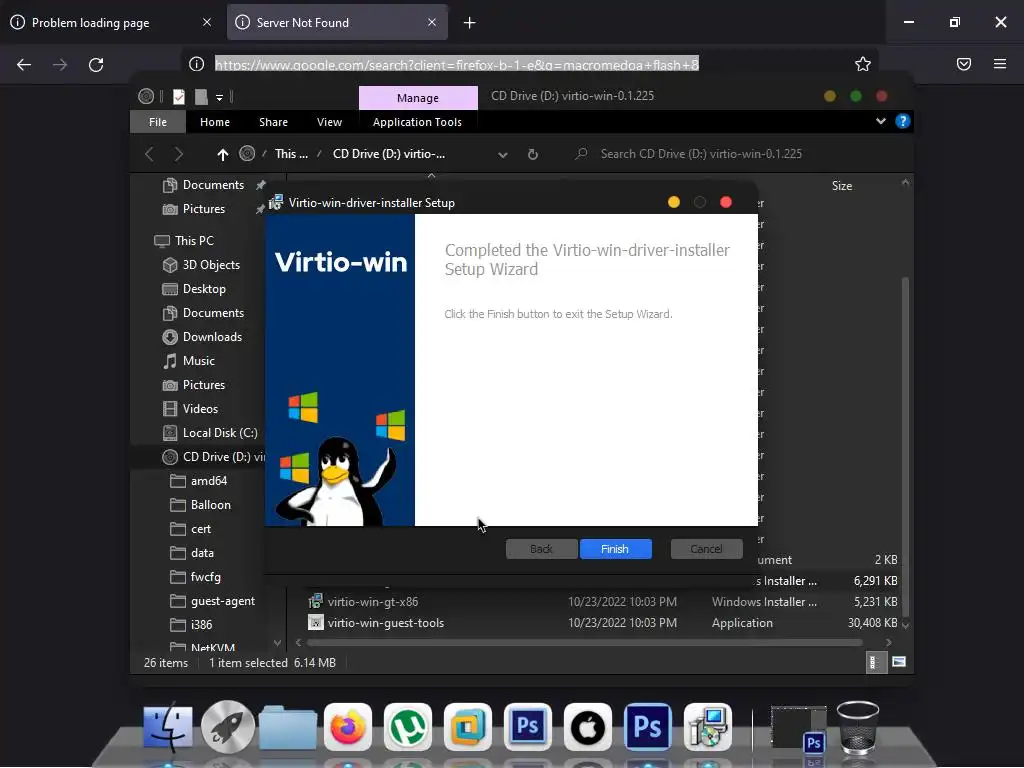Viewport: 1024px width, 768px height.
Task: Select This PC in navigation pane
Action: pyautogui.click(x=194, y=241)
